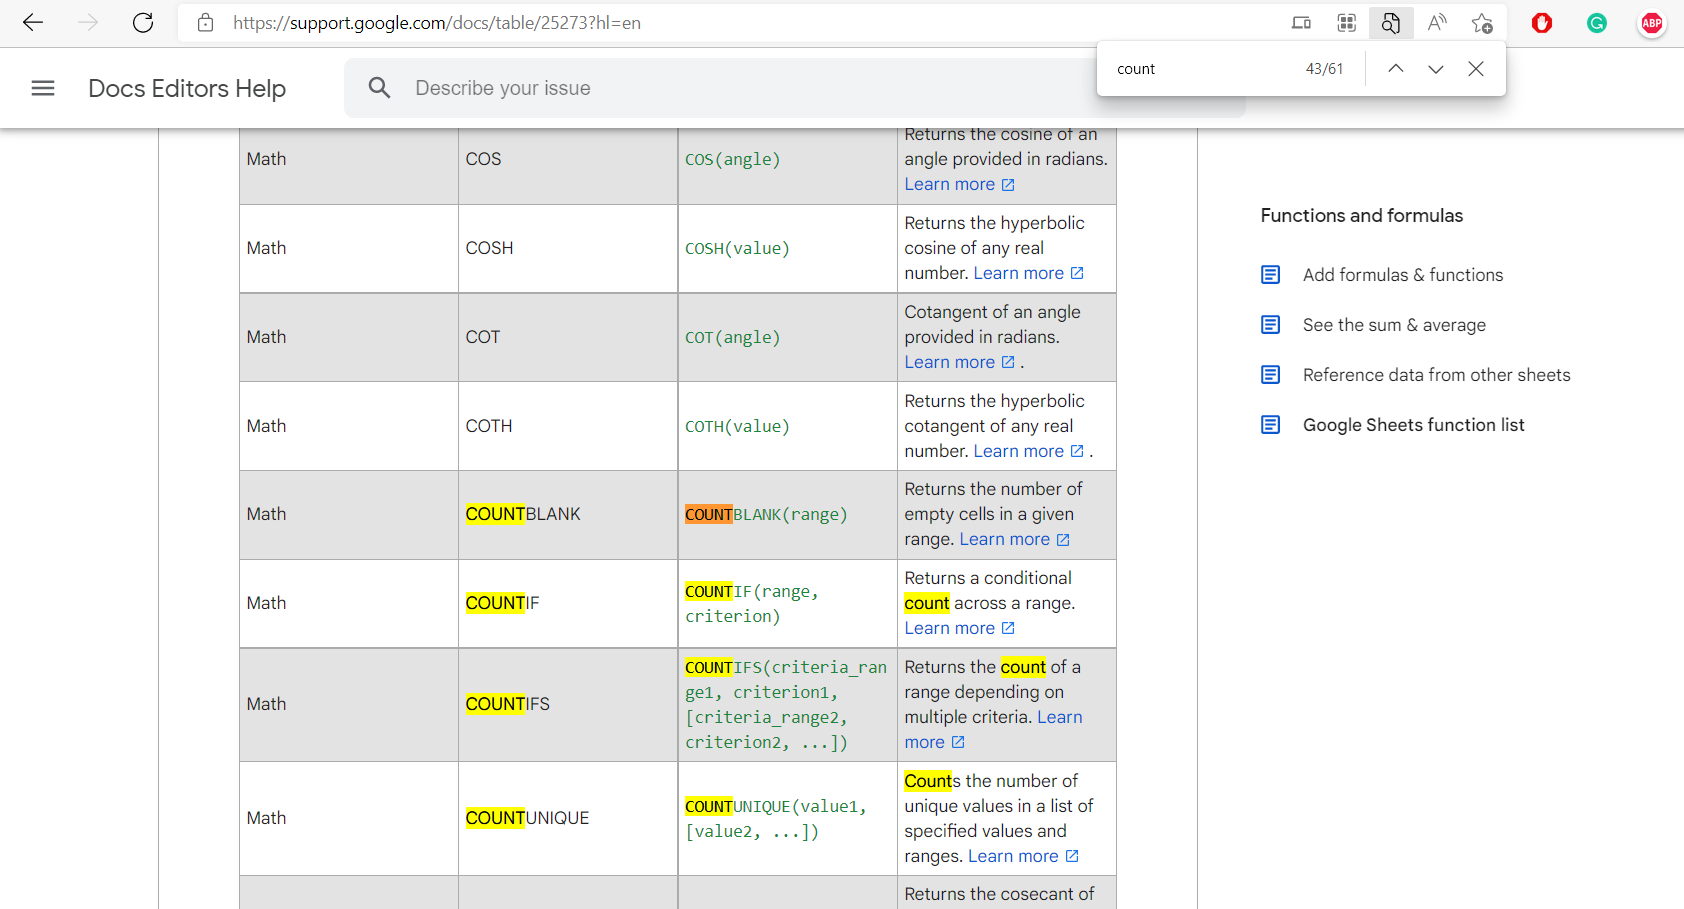The height and width of the screenshot is (909, 1684).
Task: View site information via the lock icon
Action: (x=206, y=23)
